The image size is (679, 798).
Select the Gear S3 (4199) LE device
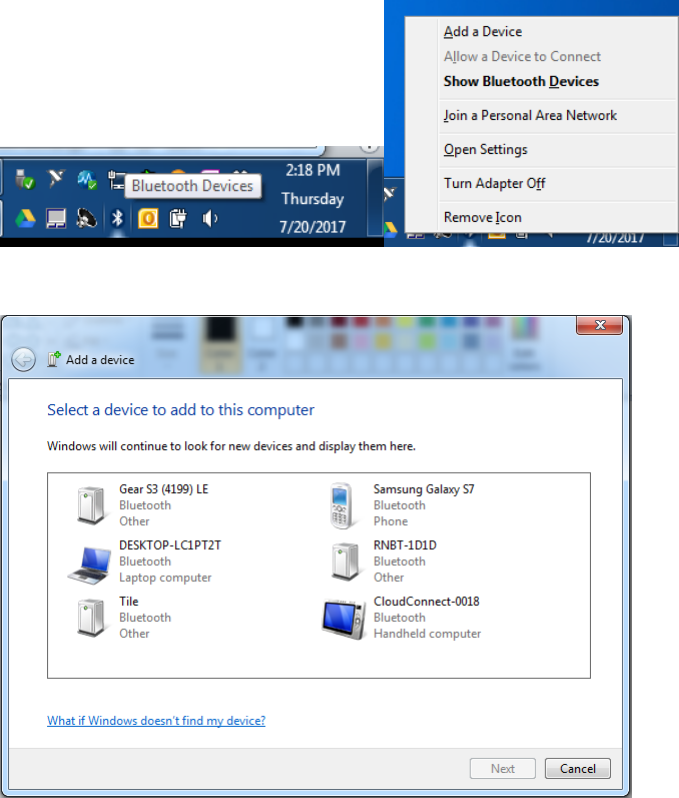pos(143,505)
